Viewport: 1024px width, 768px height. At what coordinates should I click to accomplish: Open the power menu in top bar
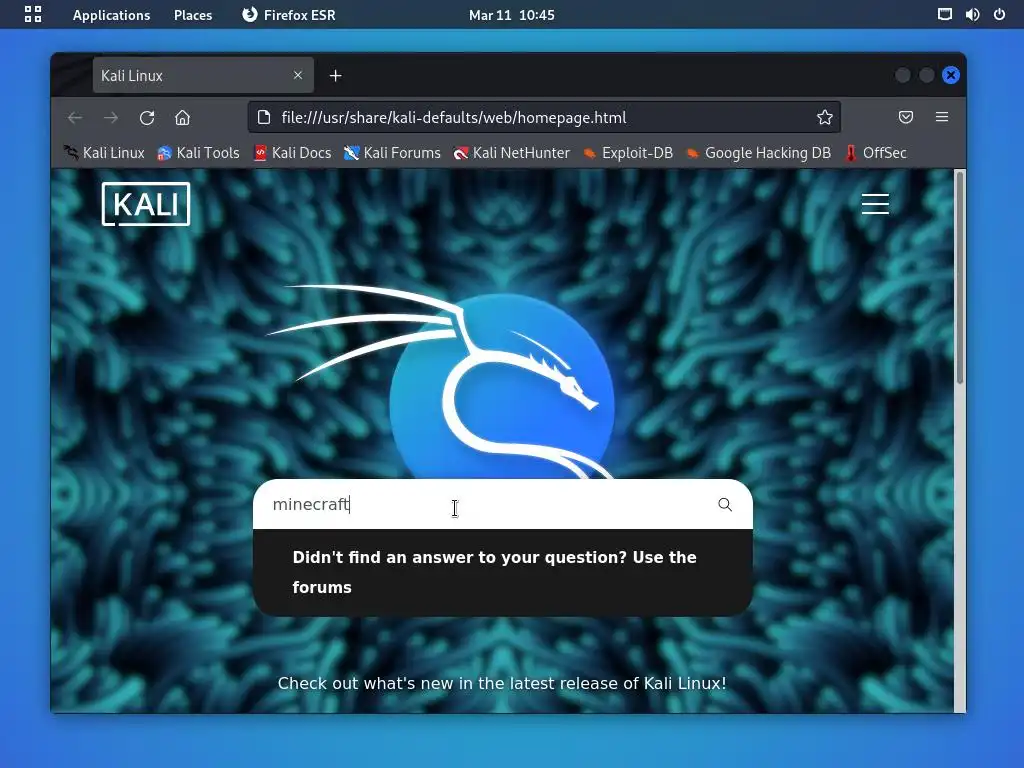coord(999,14)
